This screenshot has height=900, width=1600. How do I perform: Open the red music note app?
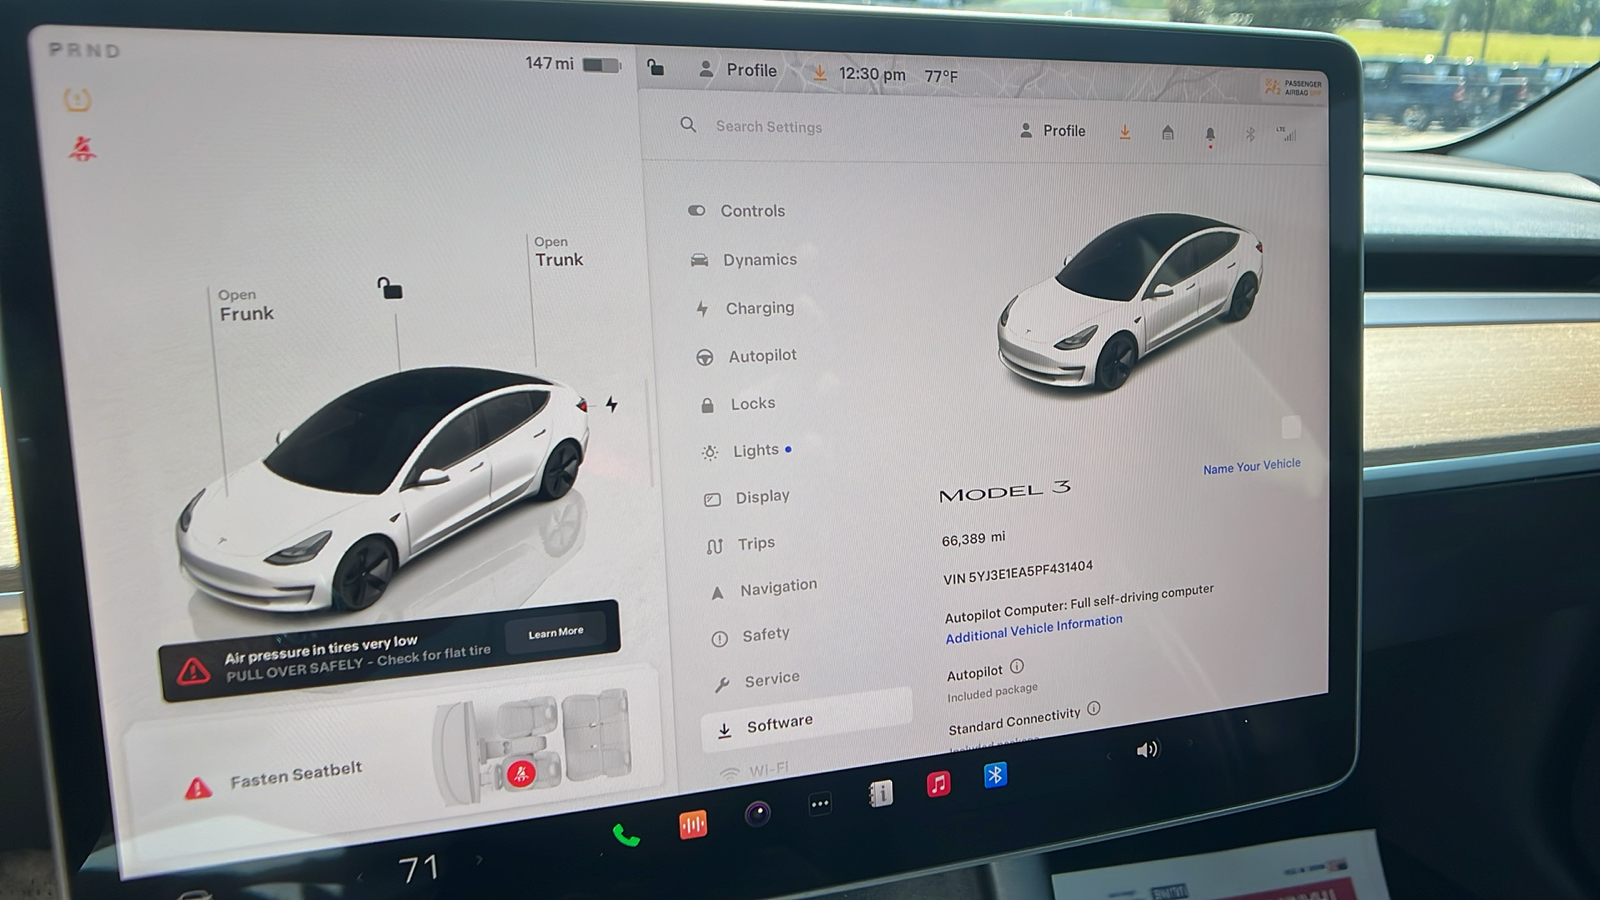[938, 784]
